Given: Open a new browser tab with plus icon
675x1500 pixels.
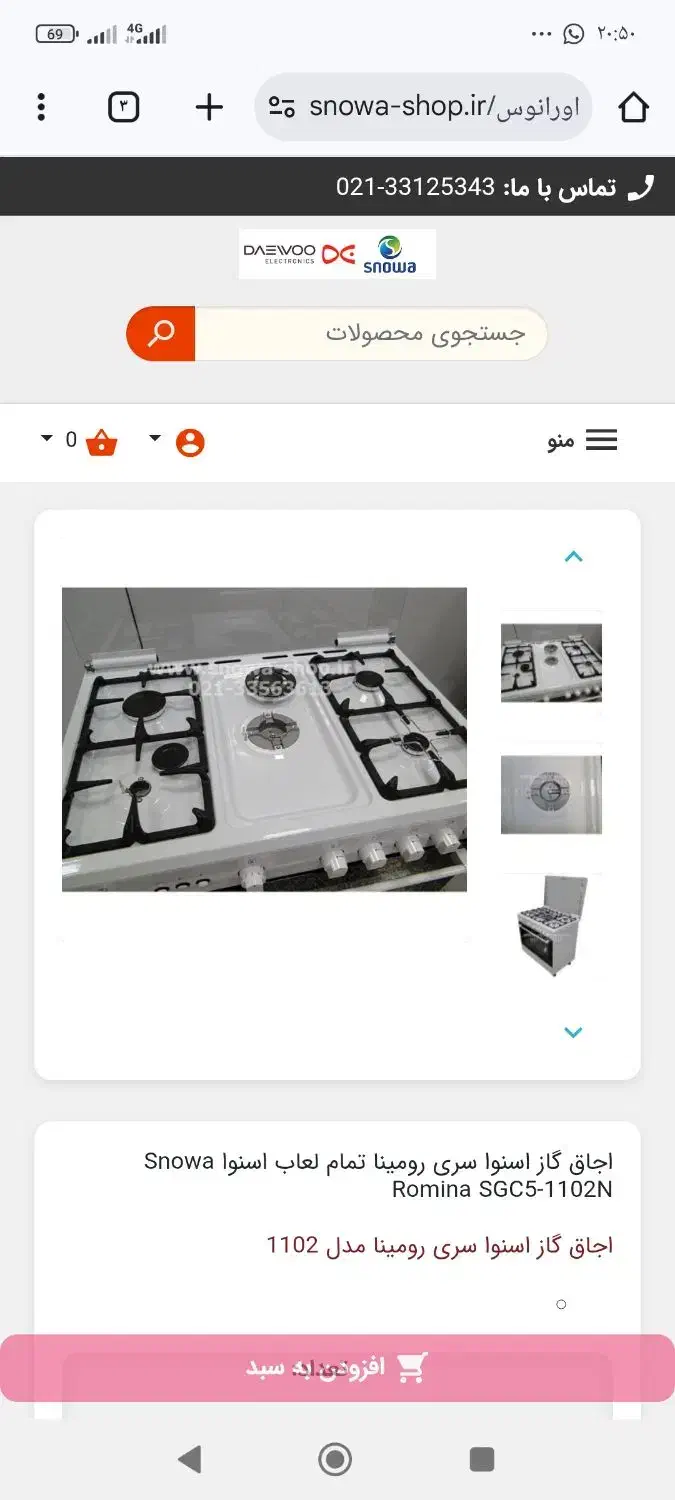Looking at the screenshot, I should [208, 107].
